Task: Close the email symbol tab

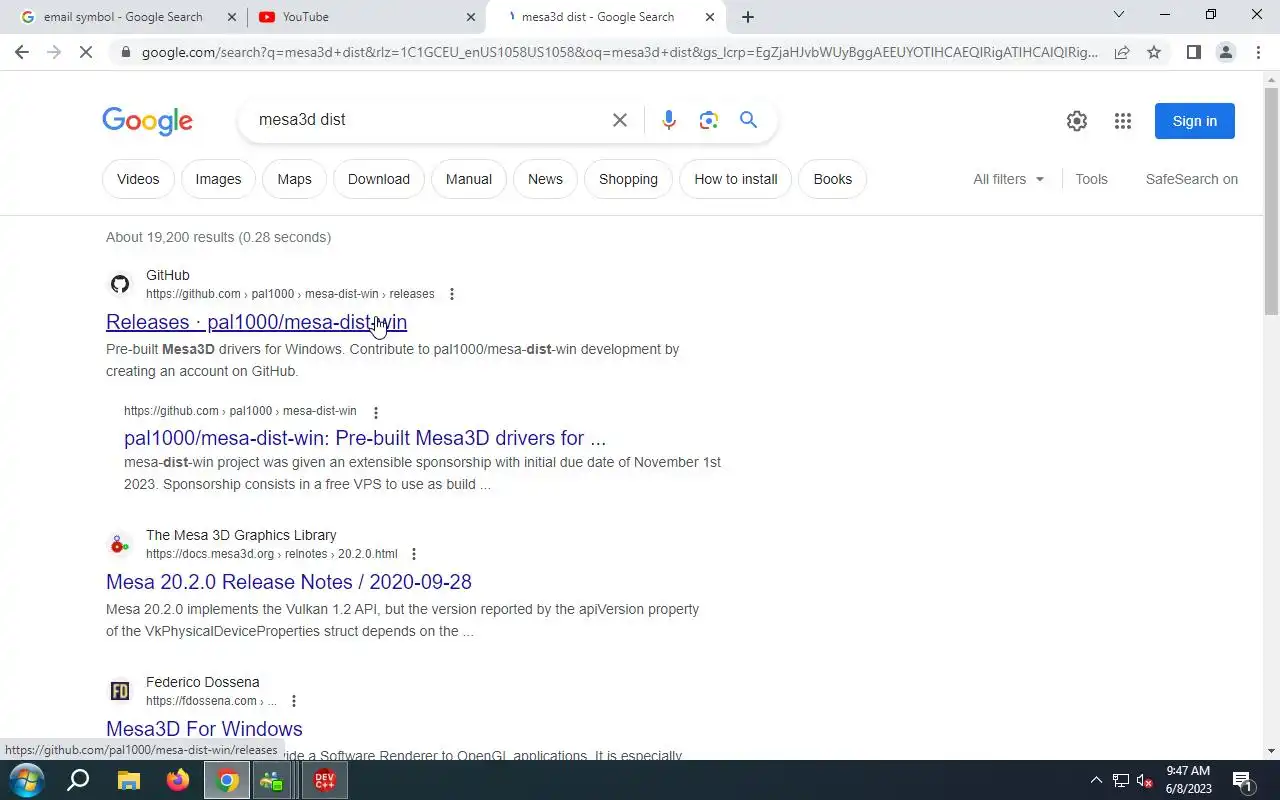Action: [x=232, y=17]
